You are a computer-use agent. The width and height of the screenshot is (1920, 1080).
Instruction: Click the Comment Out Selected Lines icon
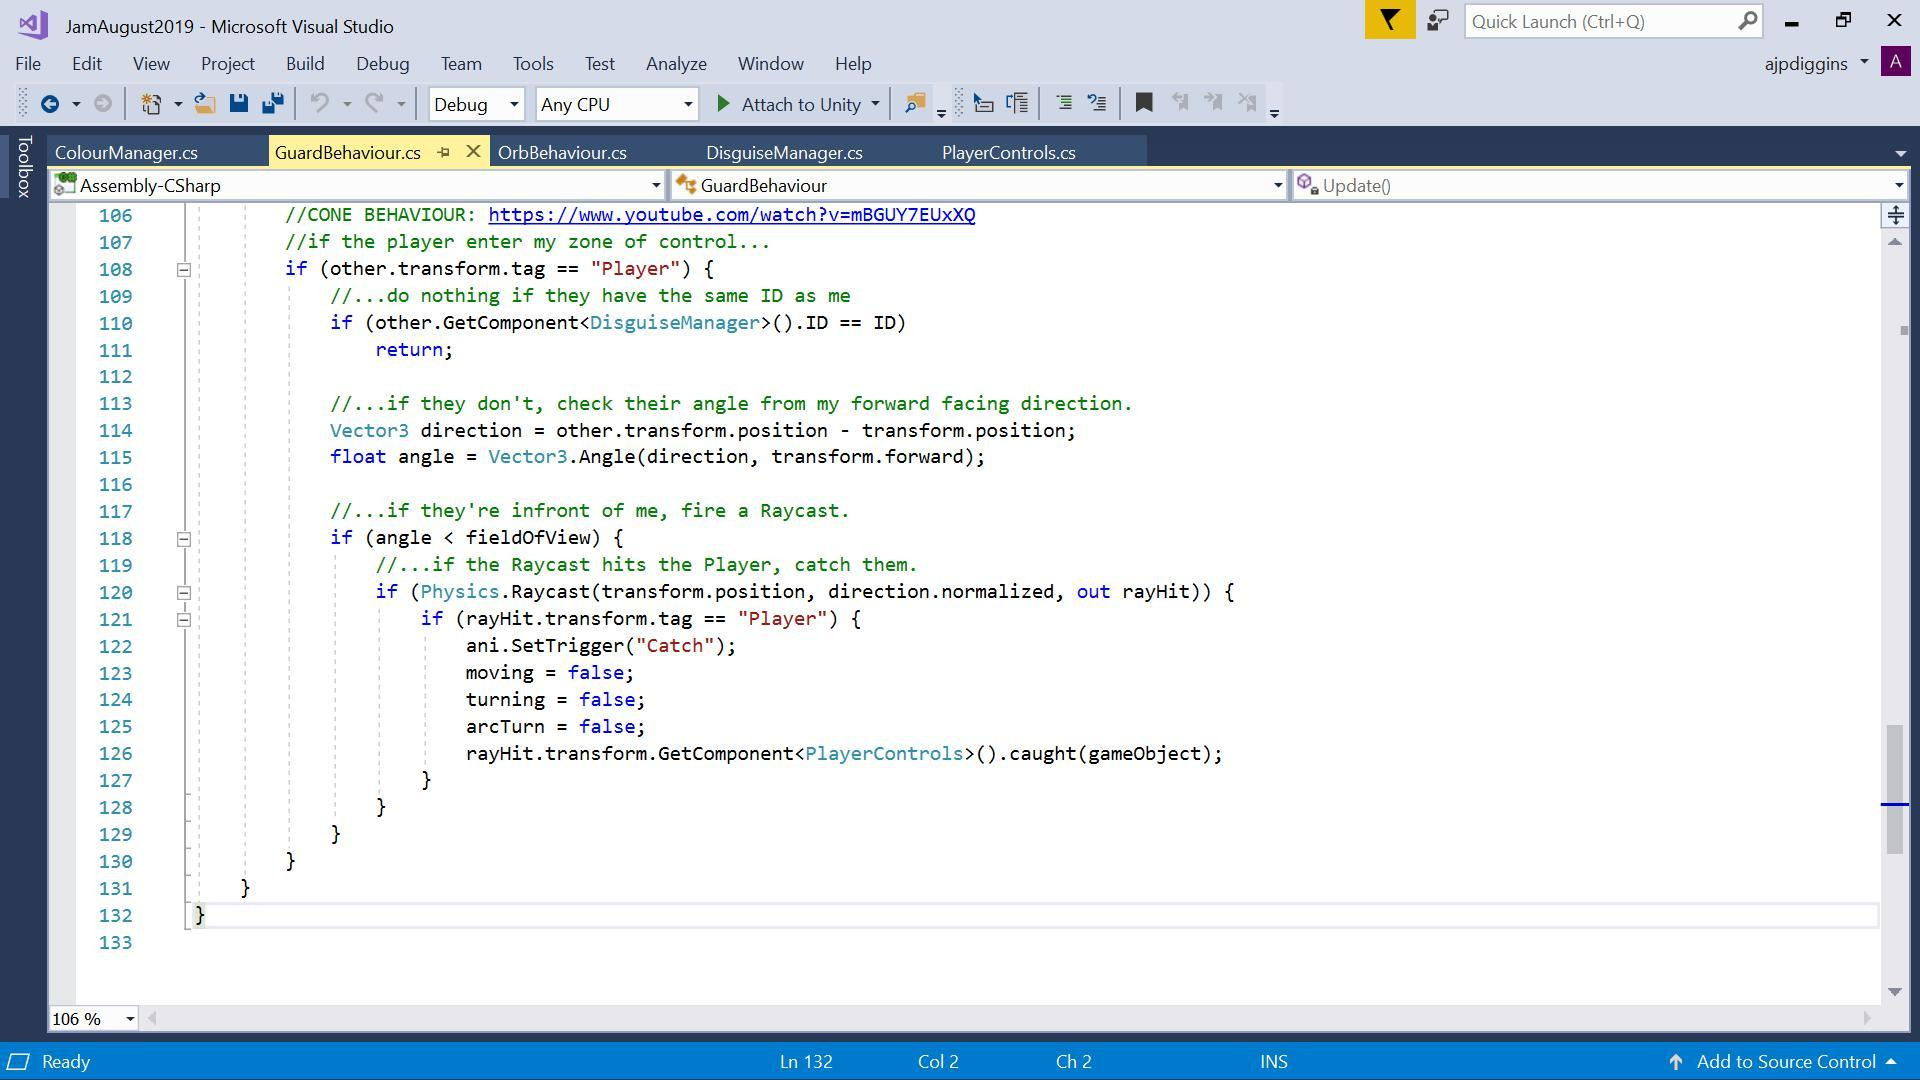pyautogui.click(x=1064, y=103)
